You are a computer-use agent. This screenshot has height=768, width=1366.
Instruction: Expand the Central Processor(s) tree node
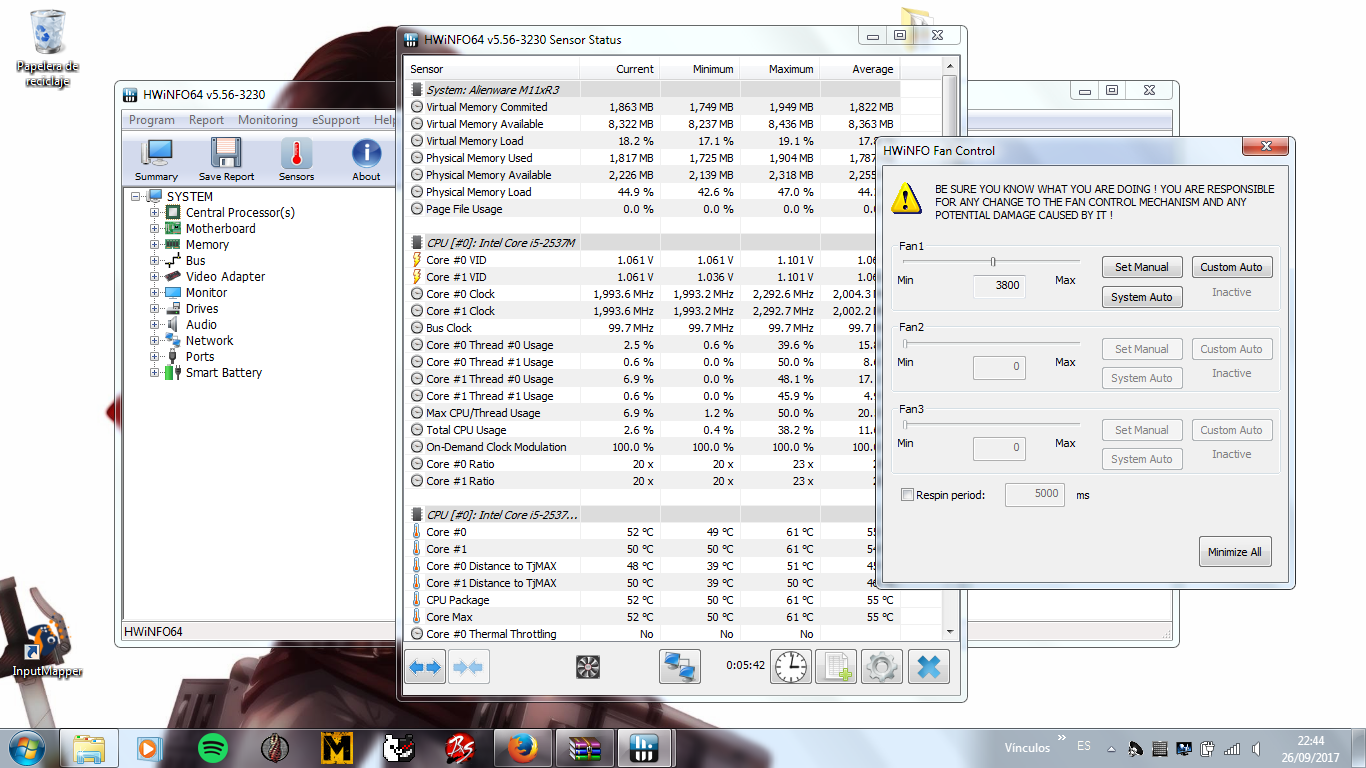pyautogui.click(x=155, y=212)
